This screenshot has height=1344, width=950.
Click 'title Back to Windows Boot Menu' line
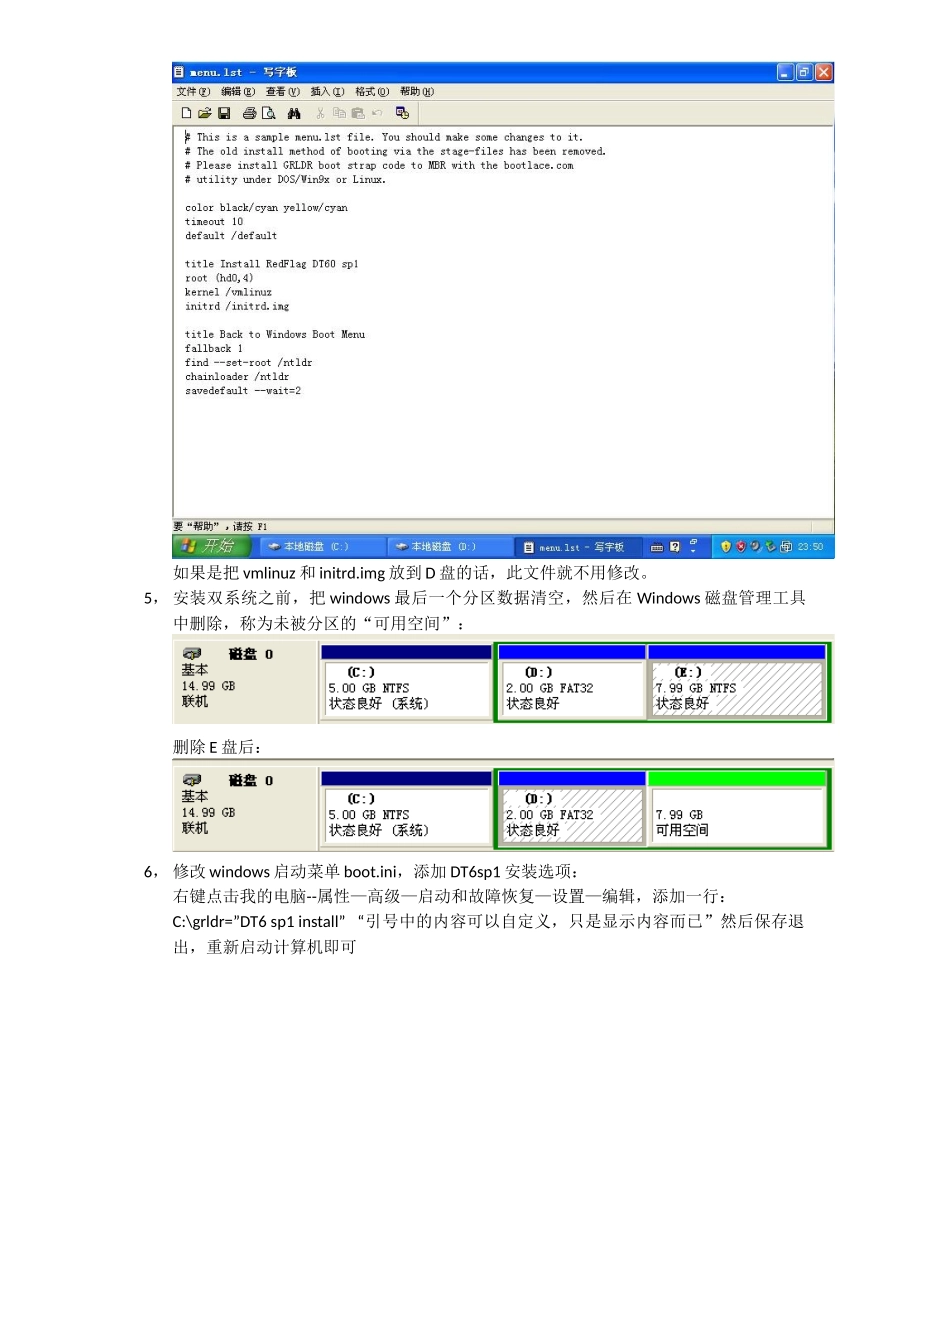[275, 334]
